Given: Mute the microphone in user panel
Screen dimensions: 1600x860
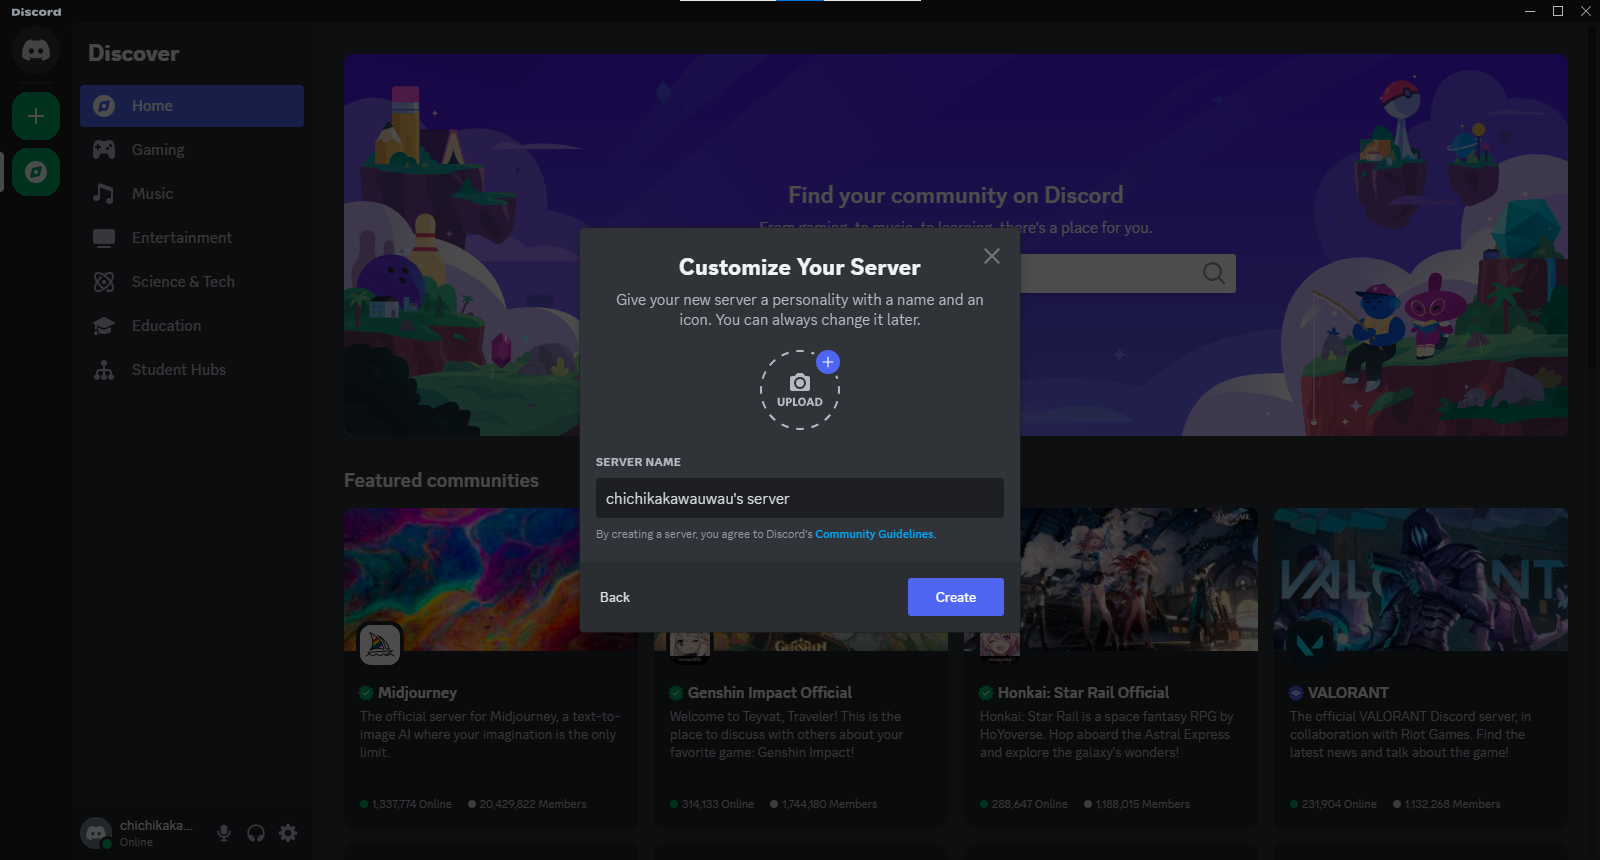Looking at the screenshot, I should point(224,833).
